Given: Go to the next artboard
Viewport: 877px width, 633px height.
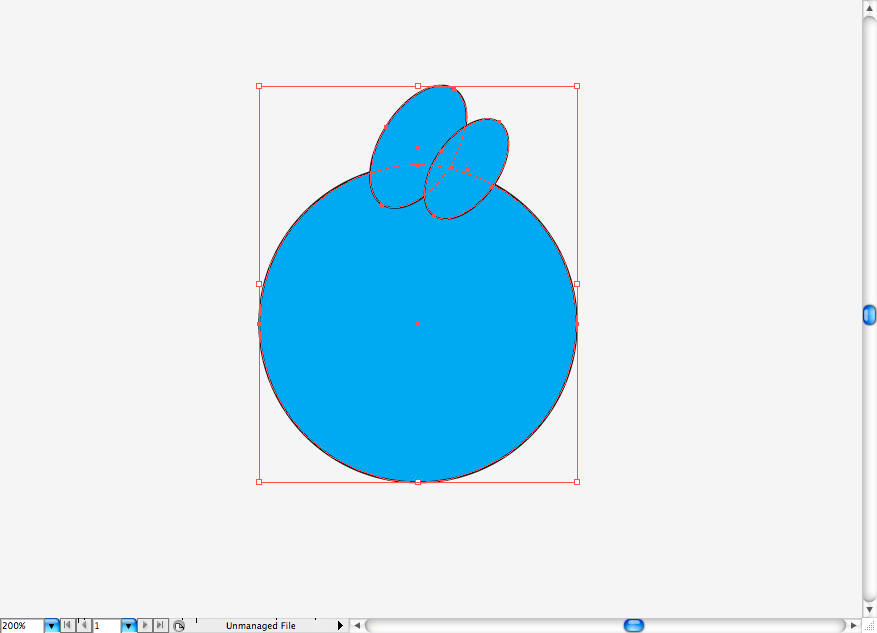Looking at the screenshot, I should point(145,625).
